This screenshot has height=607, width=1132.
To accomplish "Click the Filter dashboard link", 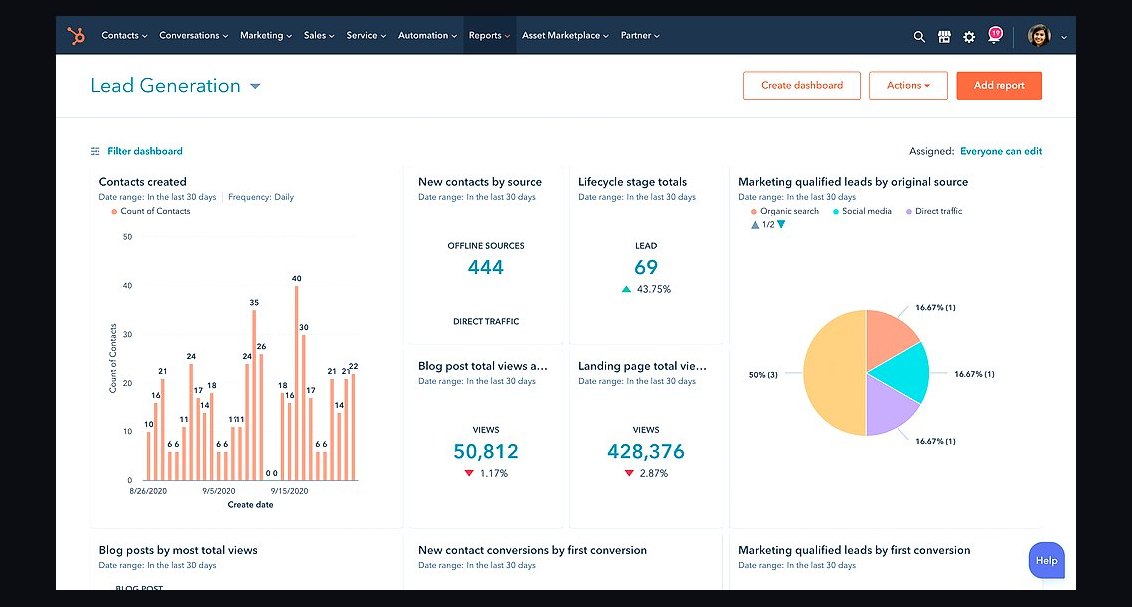I will pos(145,152).
